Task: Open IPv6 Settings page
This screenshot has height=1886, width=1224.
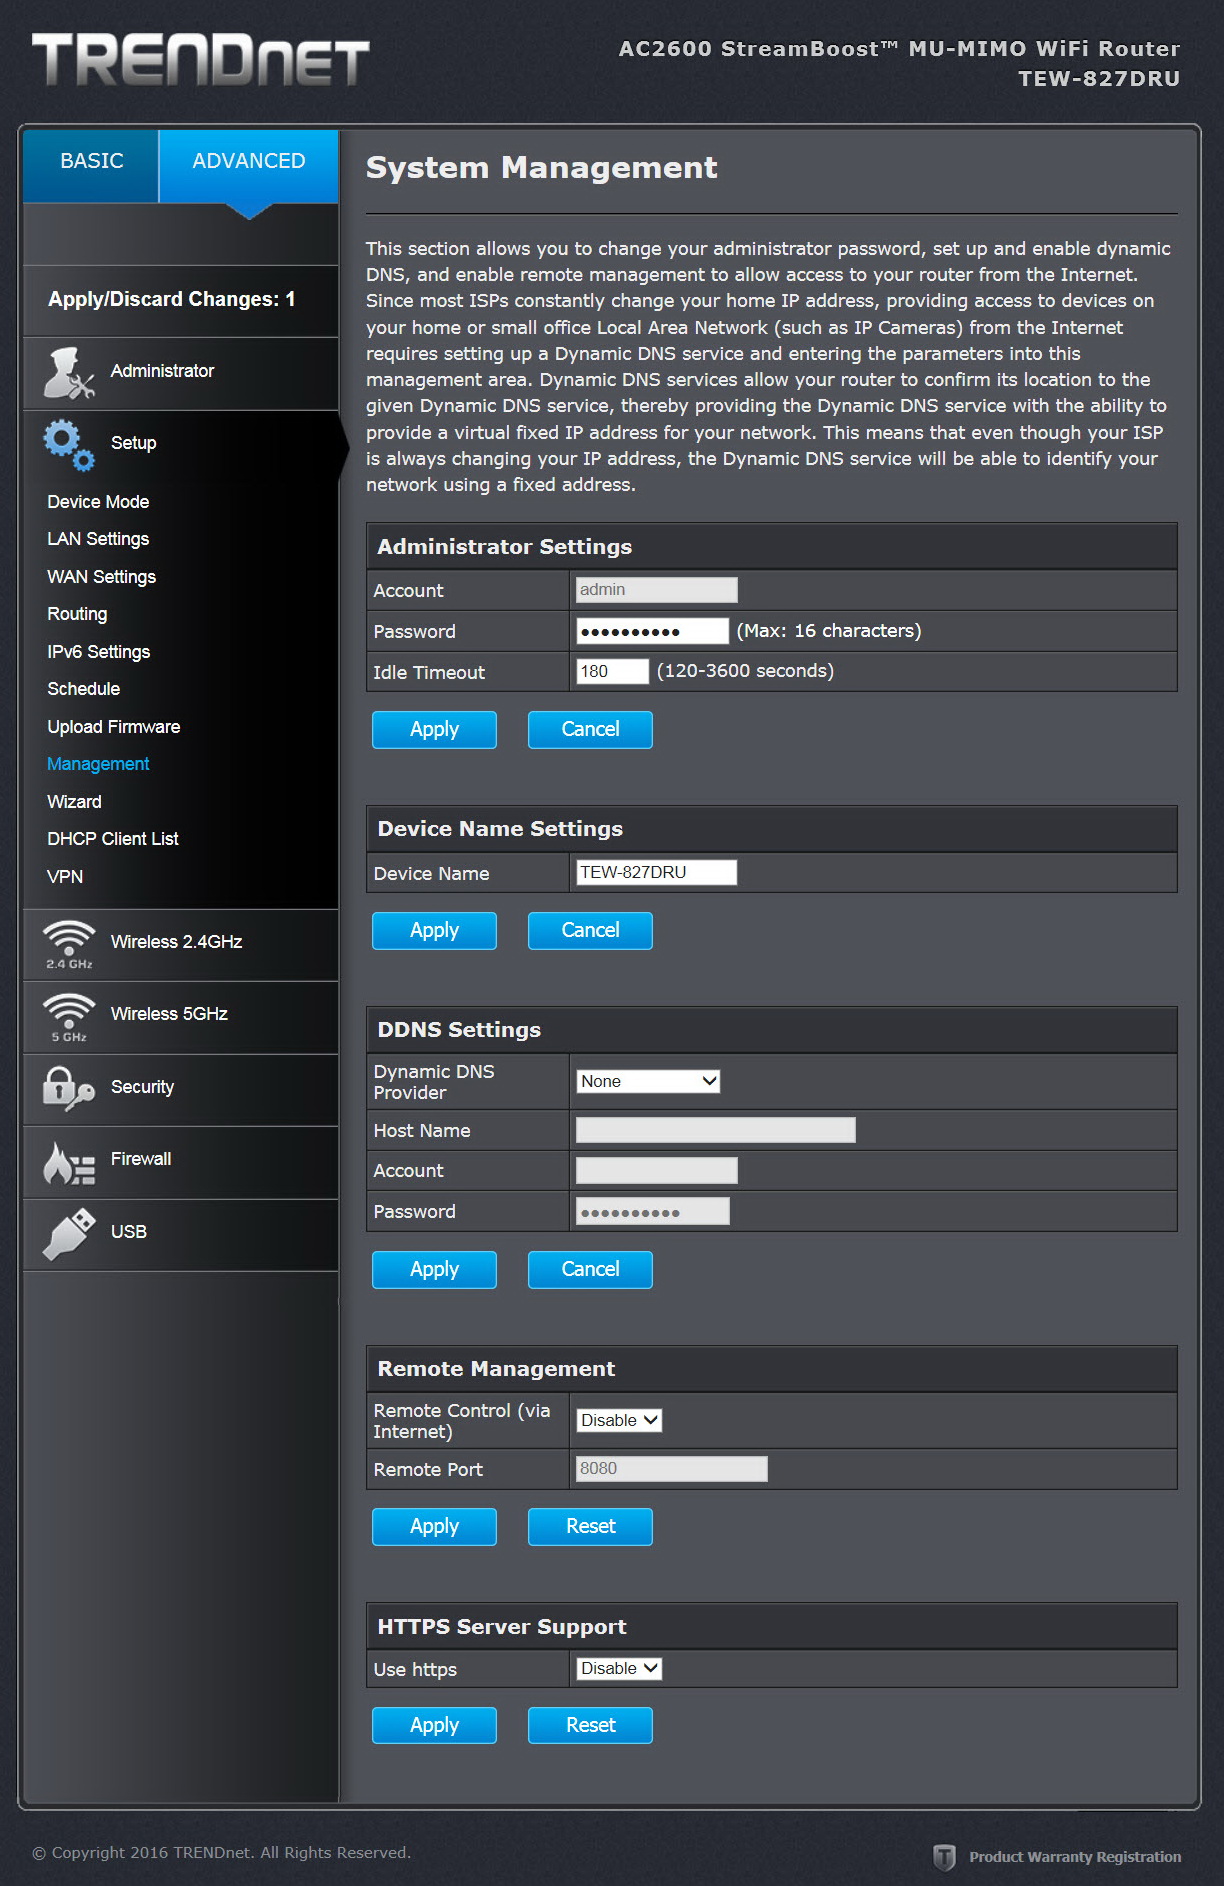Action: tap(98, 652)
